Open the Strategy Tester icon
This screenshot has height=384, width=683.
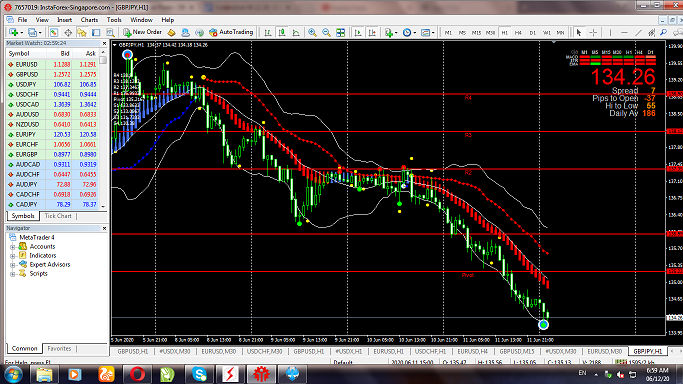click(110, 32)
